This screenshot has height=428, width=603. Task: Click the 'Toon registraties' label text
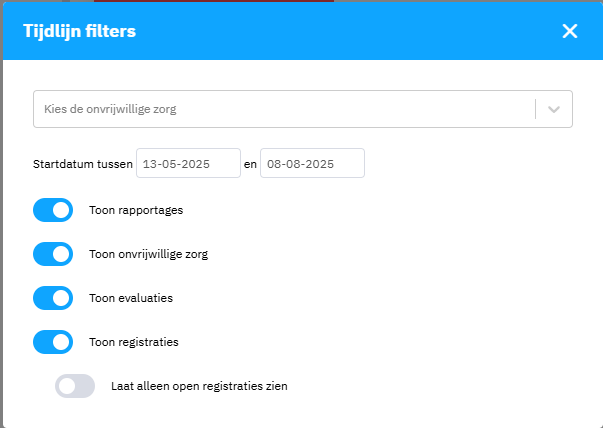(x=134, y=342)
